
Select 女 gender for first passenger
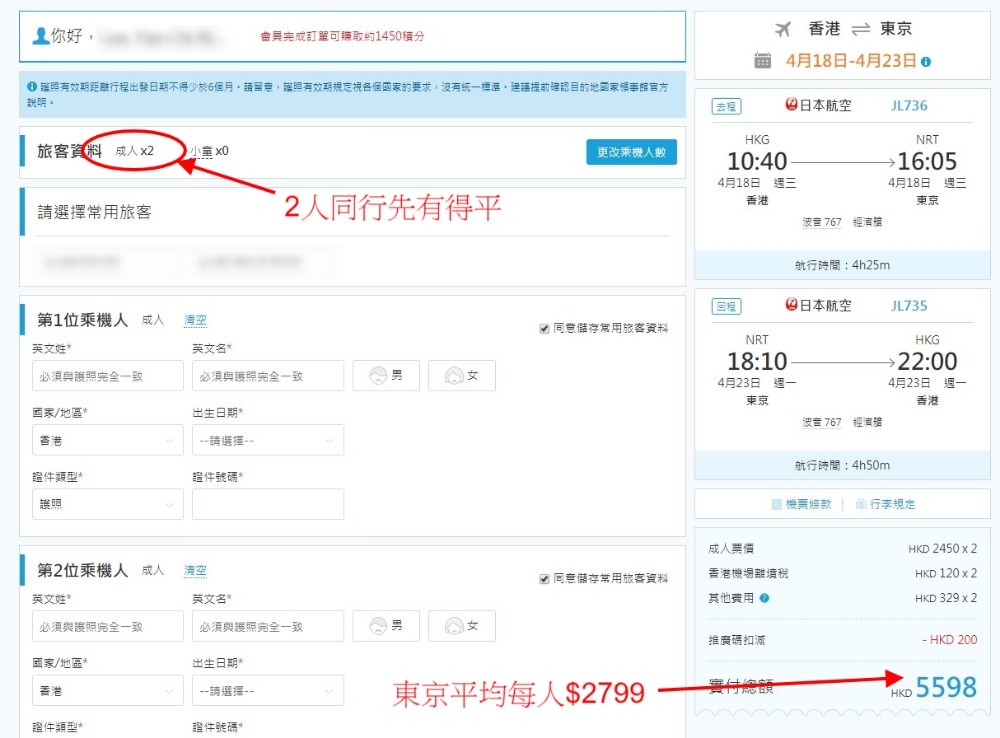point(462,376)
